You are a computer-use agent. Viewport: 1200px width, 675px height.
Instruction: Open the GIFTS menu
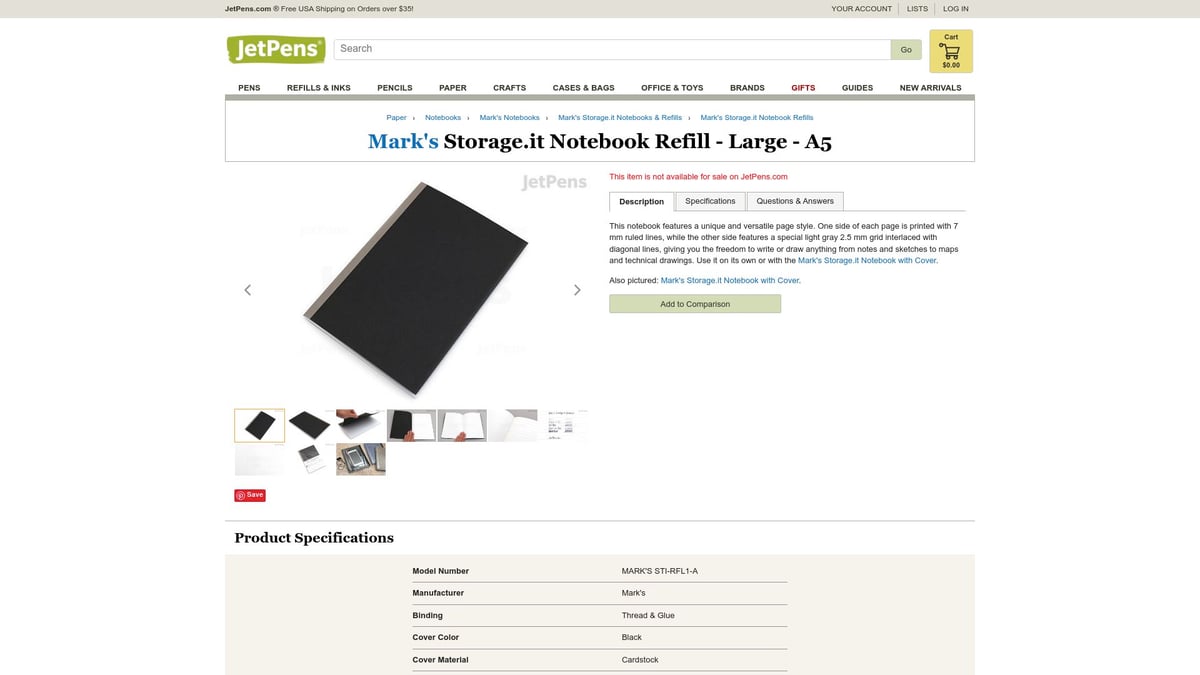click(x=803, y=88)
